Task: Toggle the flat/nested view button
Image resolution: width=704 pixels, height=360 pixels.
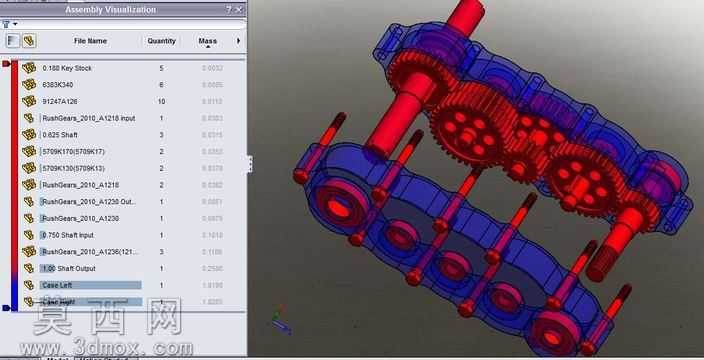Action: coord(13,41)
